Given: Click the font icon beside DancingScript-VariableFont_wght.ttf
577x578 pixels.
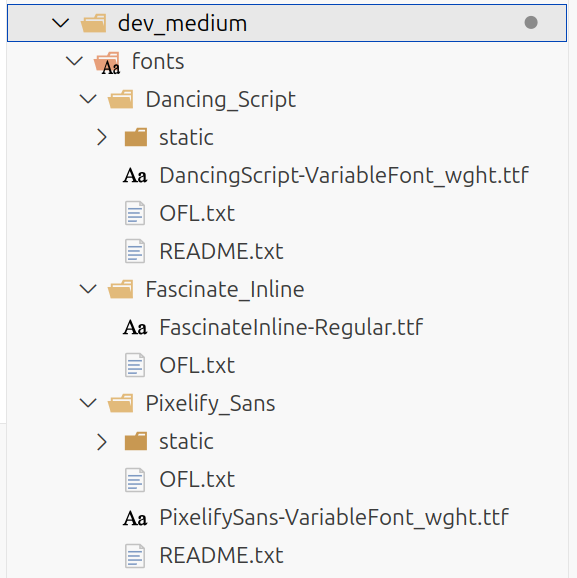Looking at the screenshot, I should tap(135, 175).
